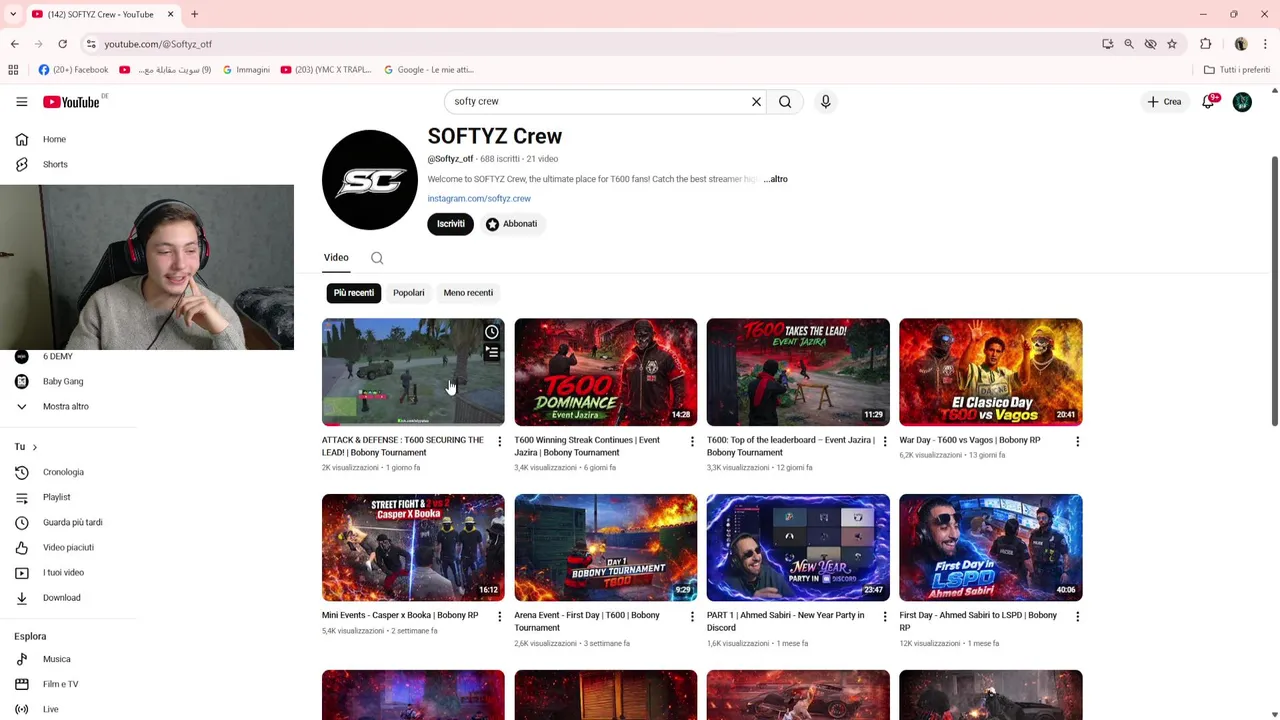Open YouTube notifications bell
The image size is (1280, 720).
[x=1208, y=101]
